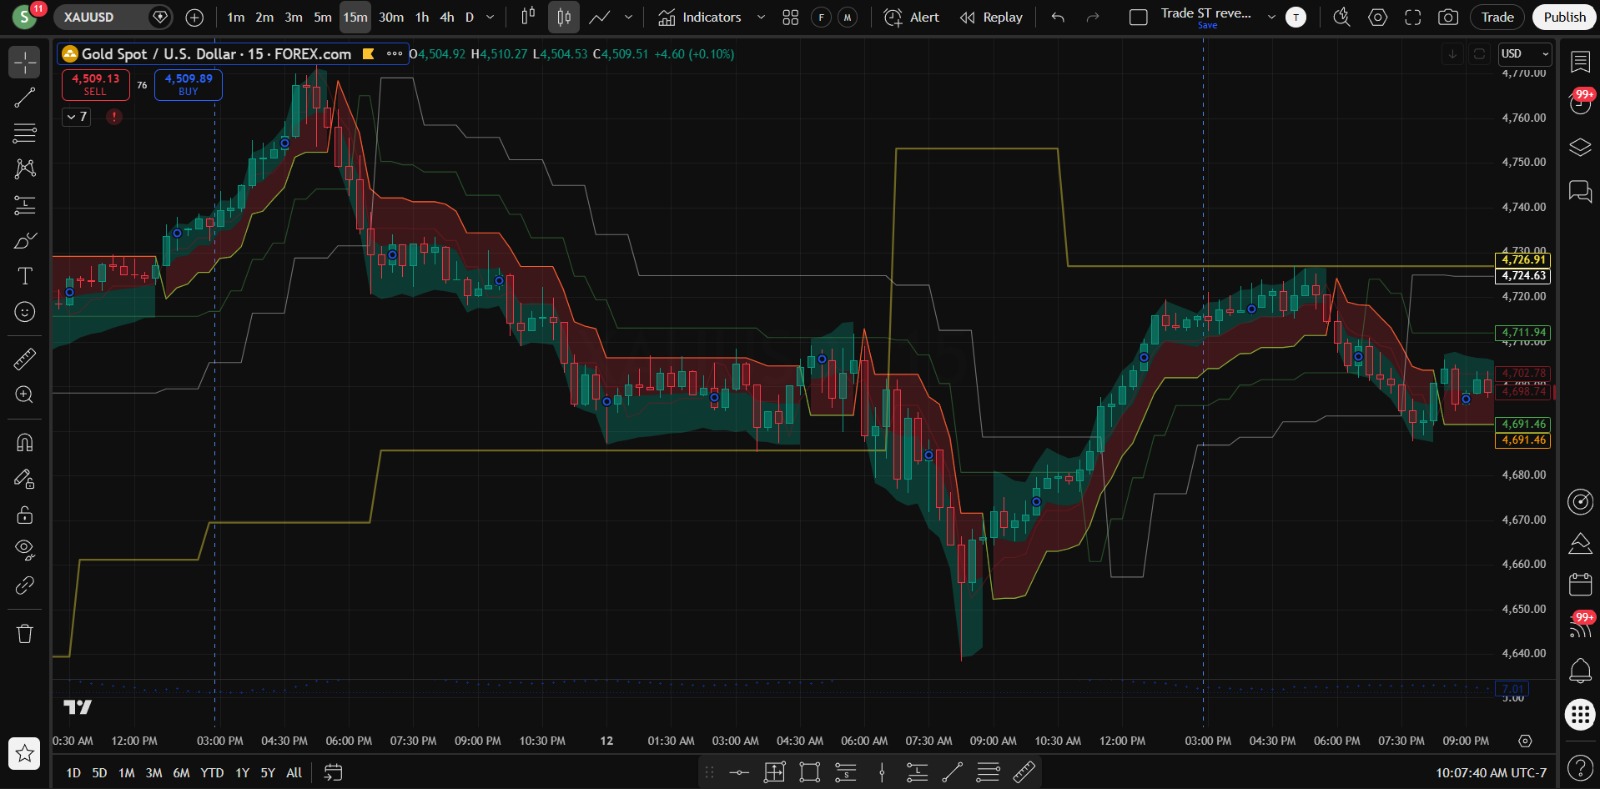1600x789 pixels.
Task: Collapse the indicator legend showing 7
Action: point(77,117)
